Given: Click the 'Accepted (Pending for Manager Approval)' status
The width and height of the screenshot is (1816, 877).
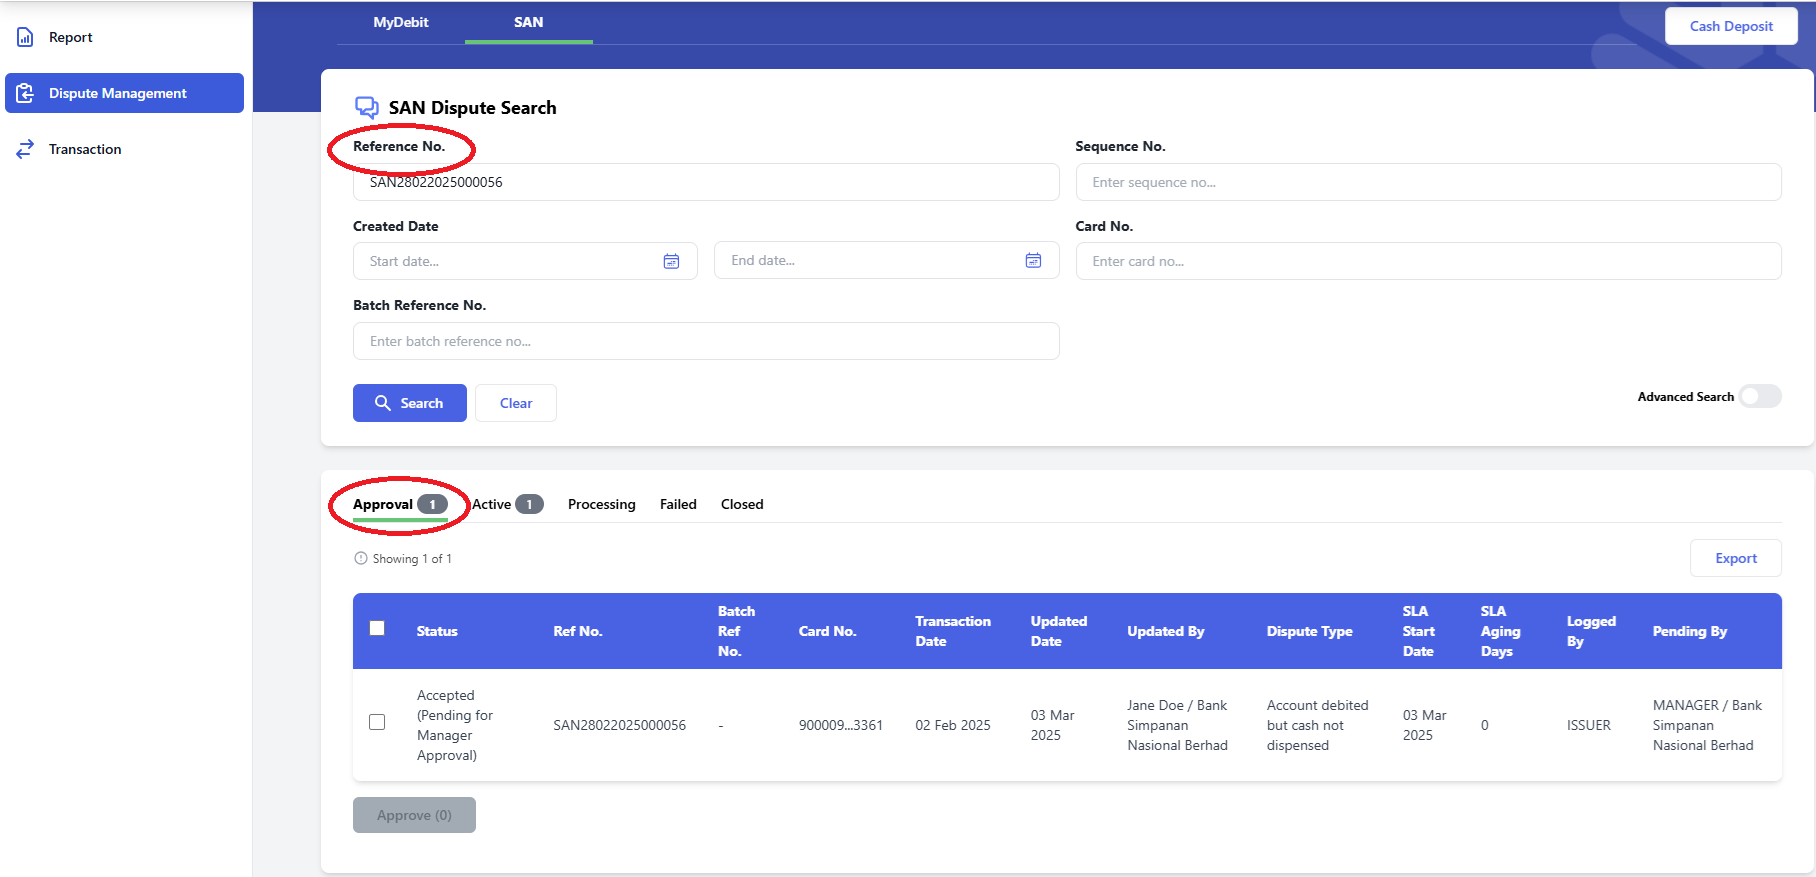Looking at the screenshot, I should tap(455, 725).
